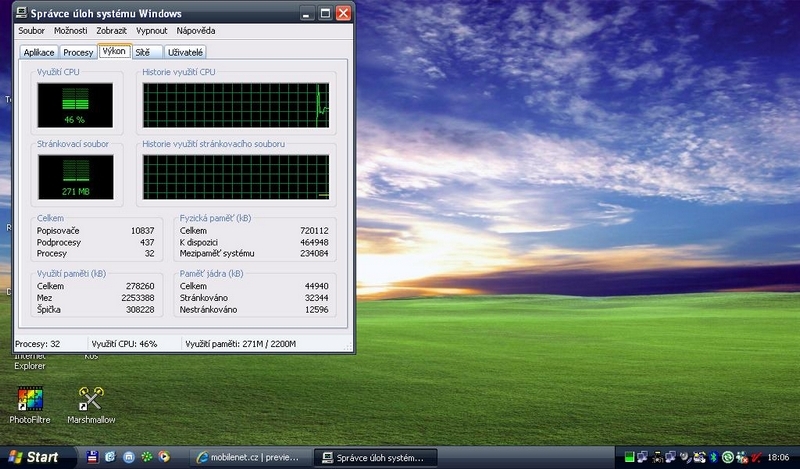Switch to the Procesy tab
Screen dimensions: 800x469
(78, 52)
